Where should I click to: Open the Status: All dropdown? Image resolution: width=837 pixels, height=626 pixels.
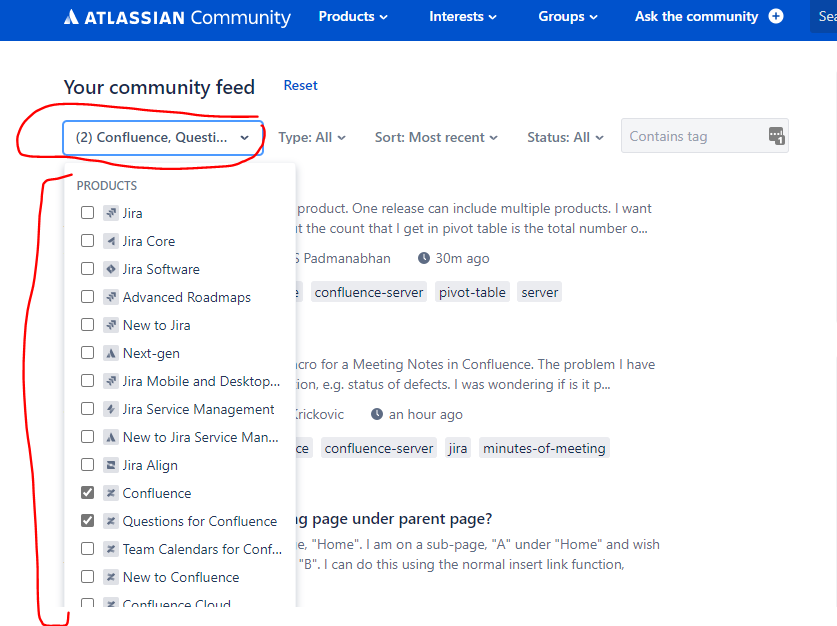tap(565, 138)
